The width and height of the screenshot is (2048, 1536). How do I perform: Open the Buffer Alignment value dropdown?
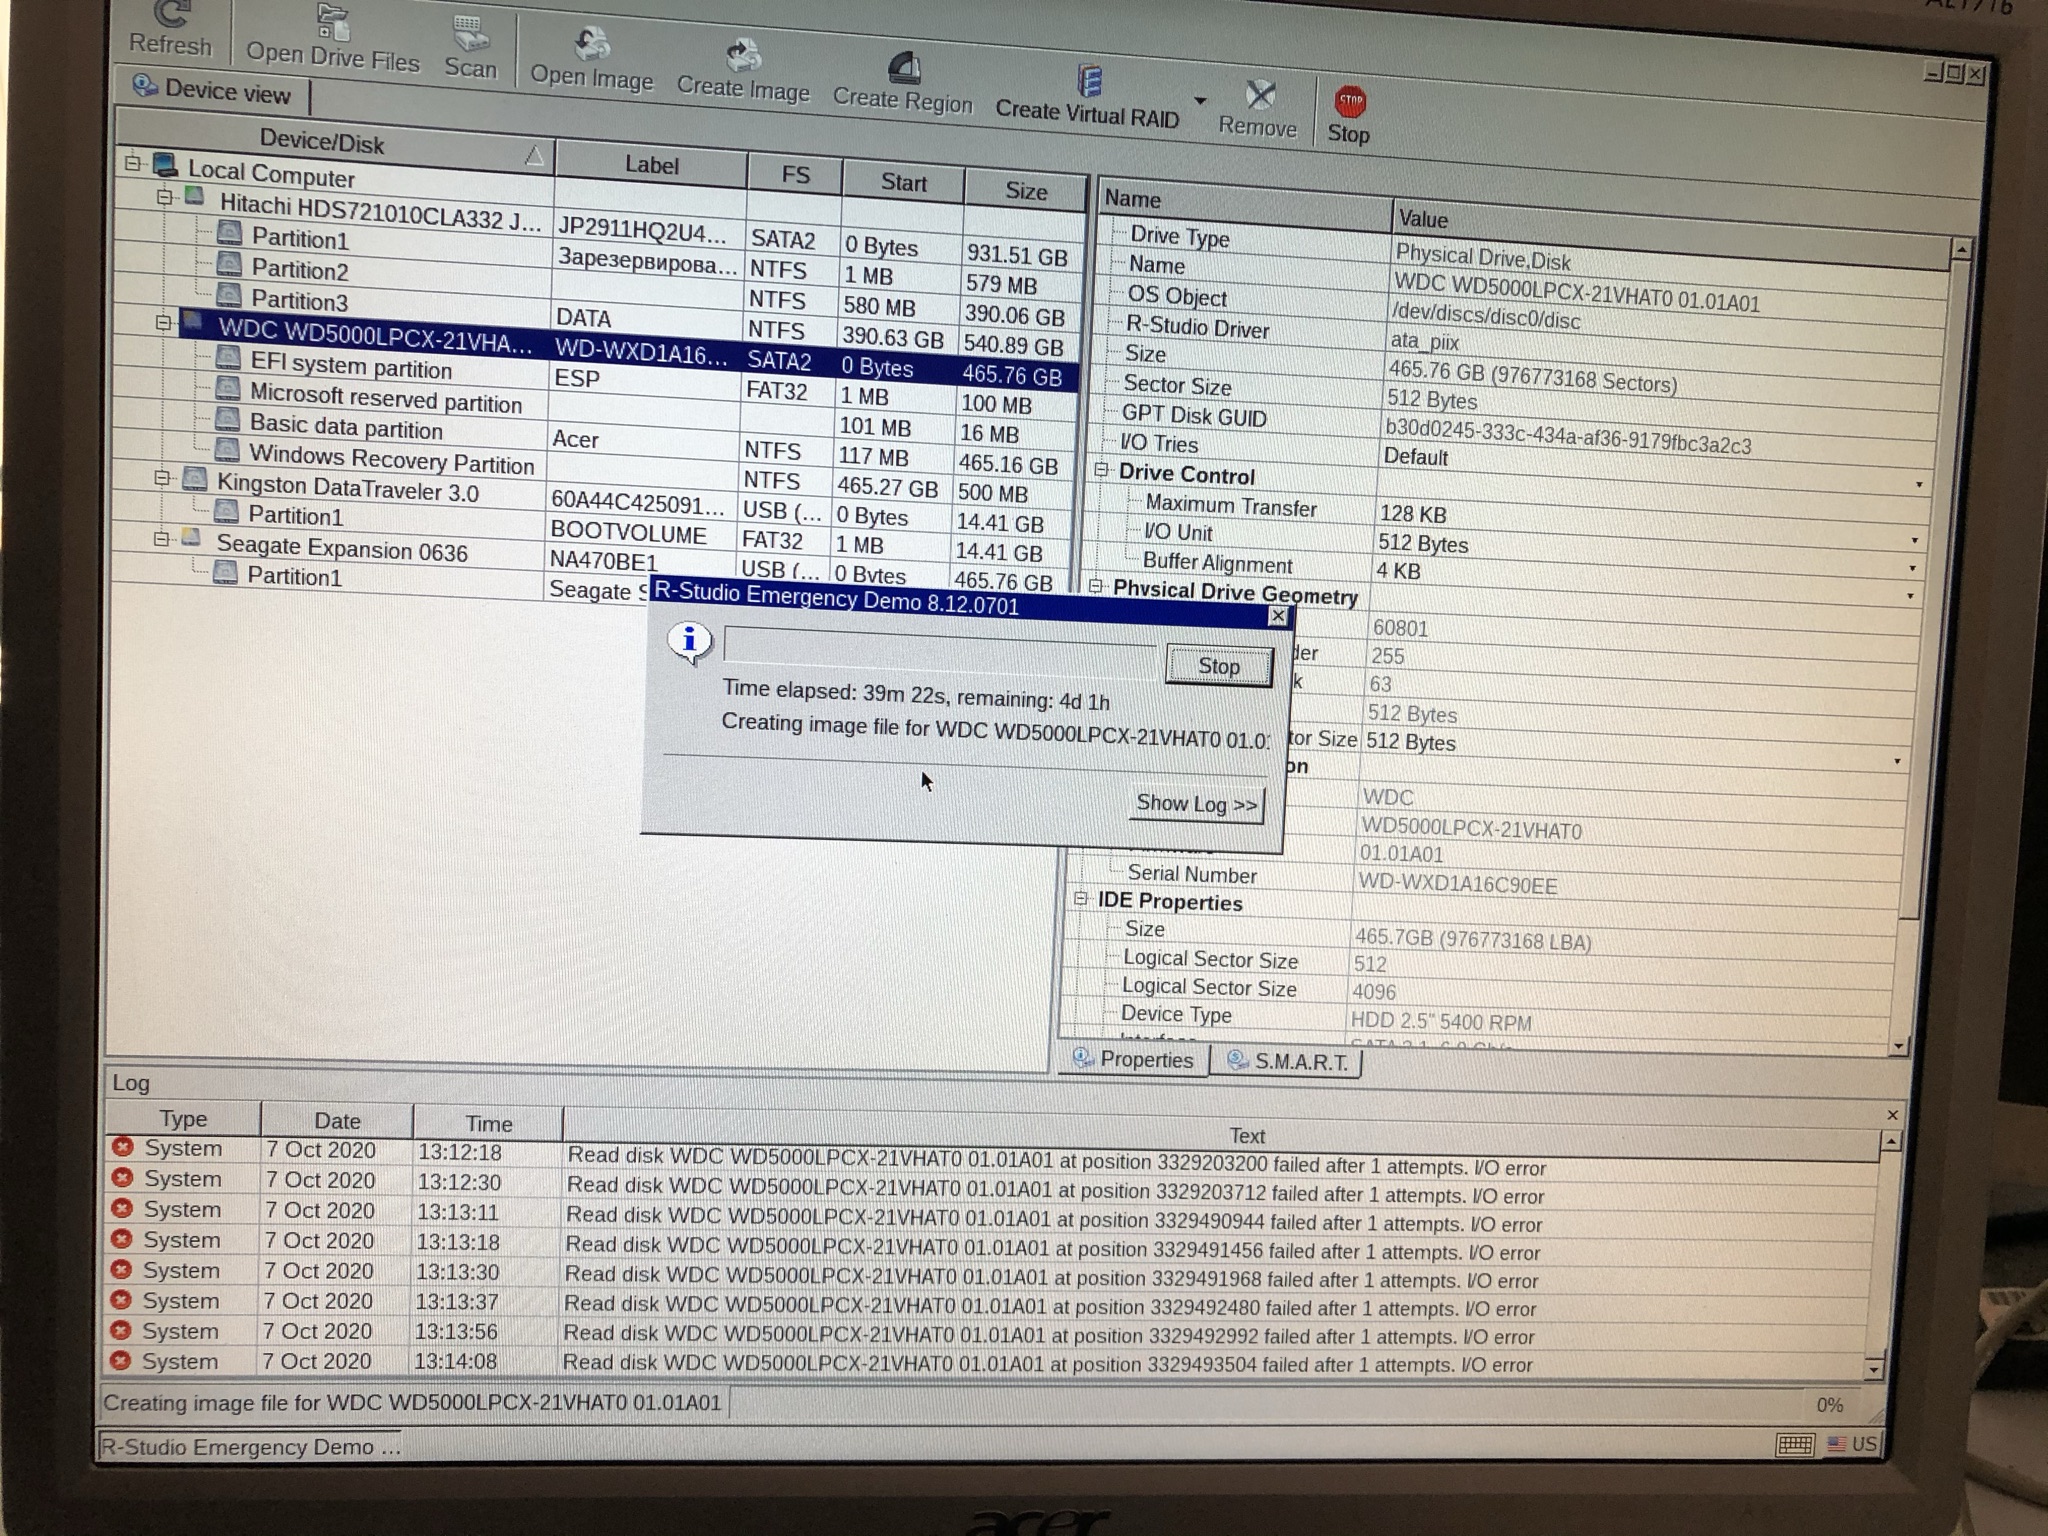1911,596
